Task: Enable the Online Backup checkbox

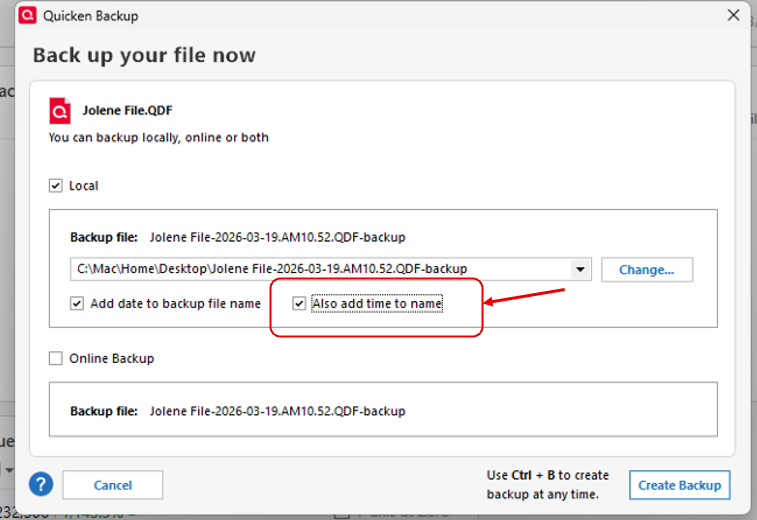Action: [x=56, y=358]
